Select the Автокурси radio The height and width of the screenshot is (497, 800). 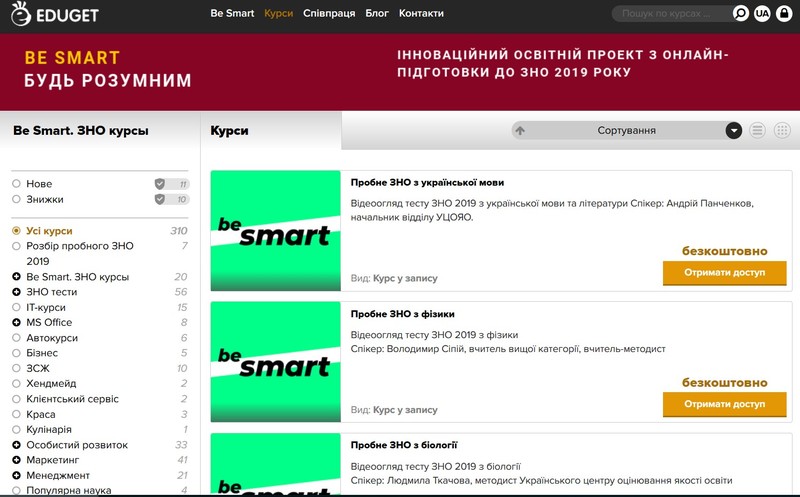click(16, 338)
